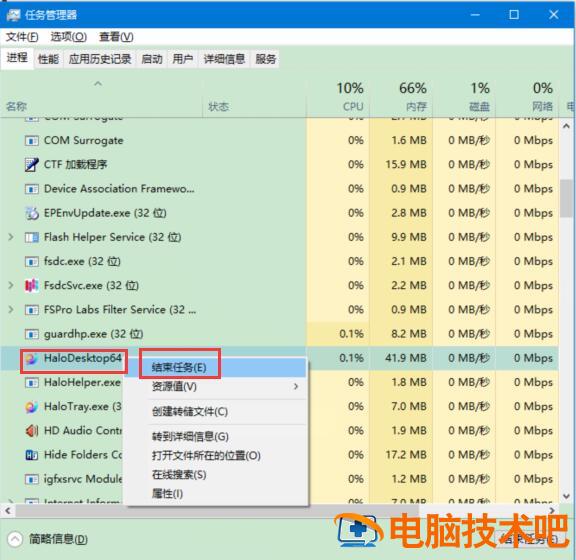Click the vertical scrollbar down arrow
The height and width of the screenshot is (560, 576).
(x=567, y=496)
